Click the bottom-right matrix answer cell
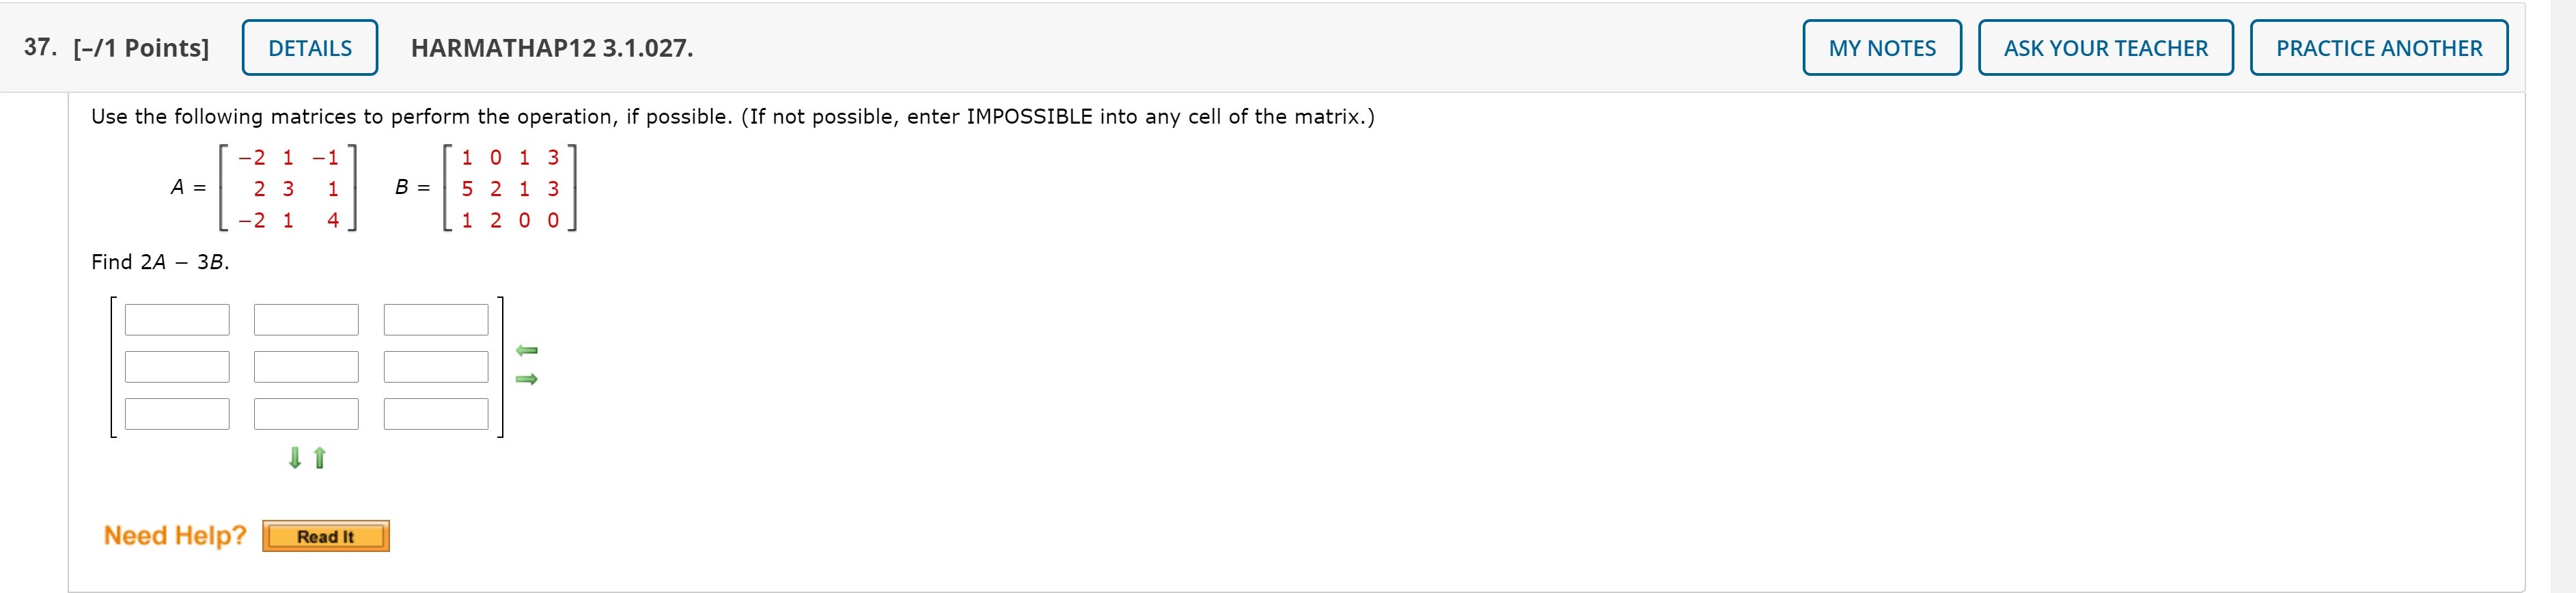2576x593 pixels. (436, 413)
